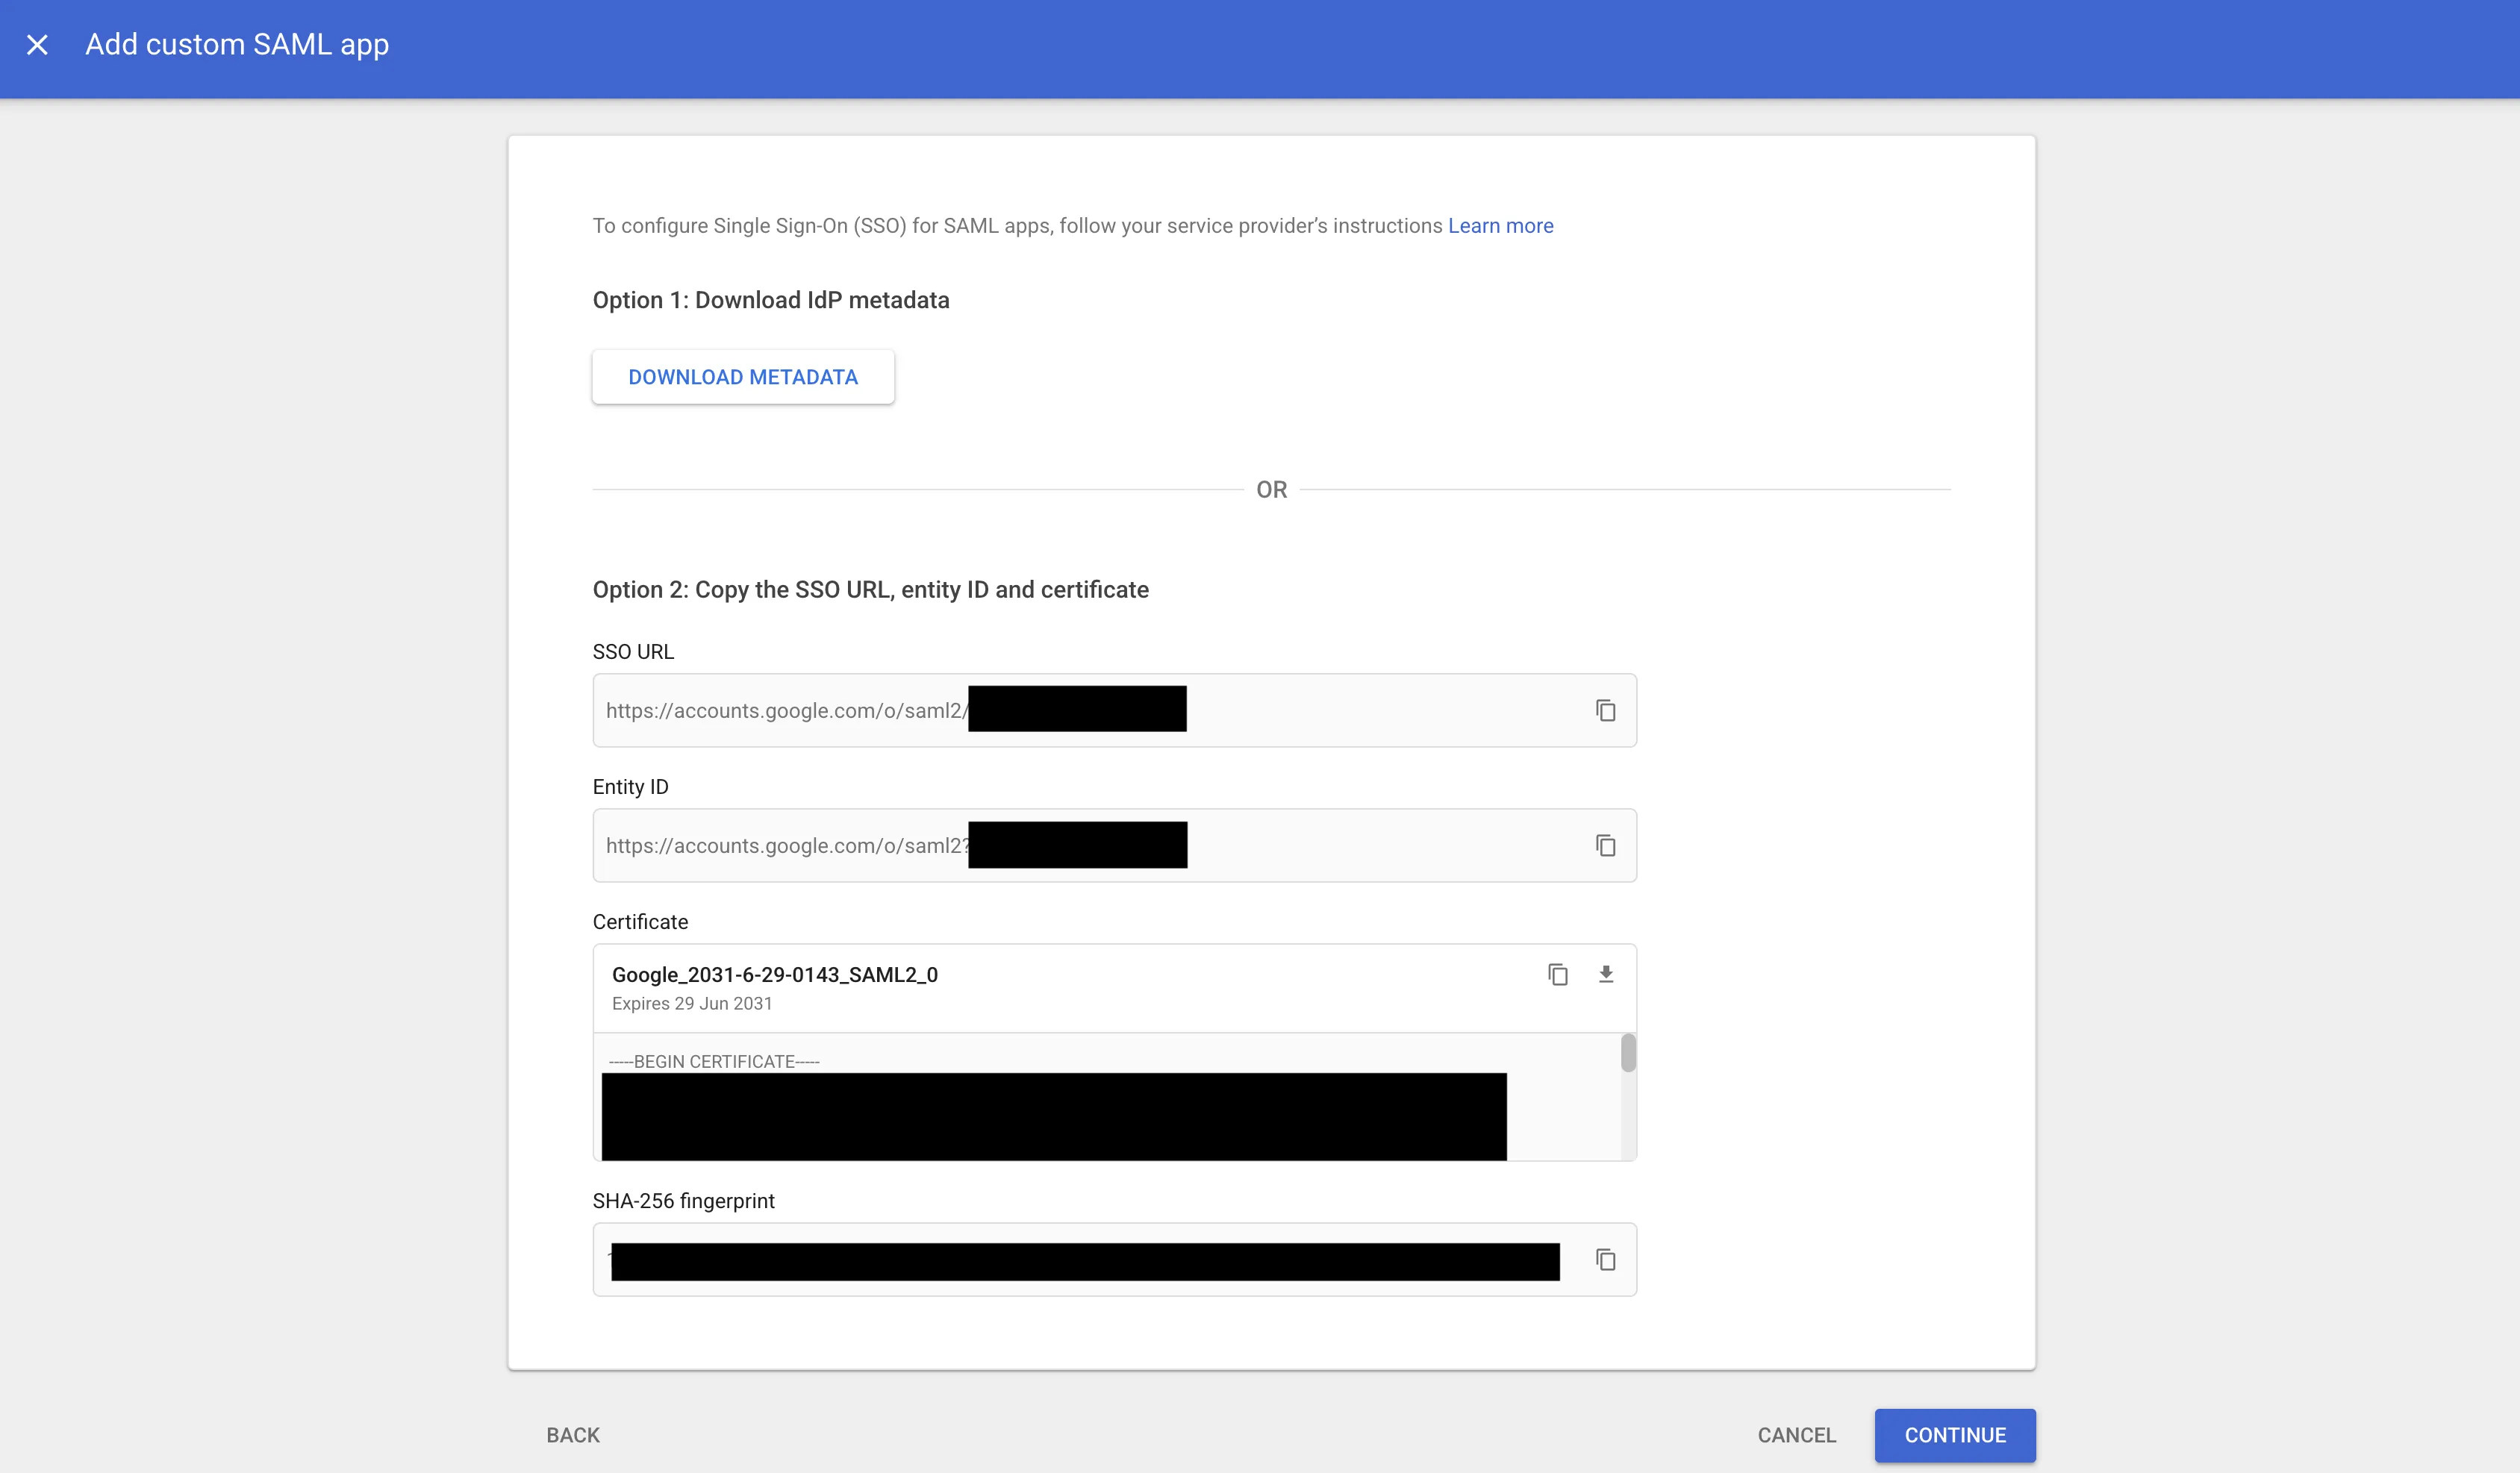This screenshot has height=1473, width=2520.
Task: Click inside the Entity ID field
Action: tap(1114, 845)
